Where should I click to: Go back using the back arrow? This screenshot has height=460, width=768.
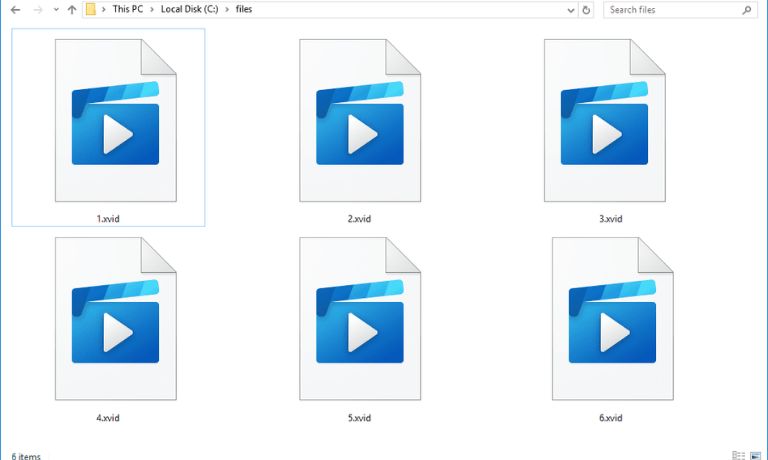pos(16,10)
